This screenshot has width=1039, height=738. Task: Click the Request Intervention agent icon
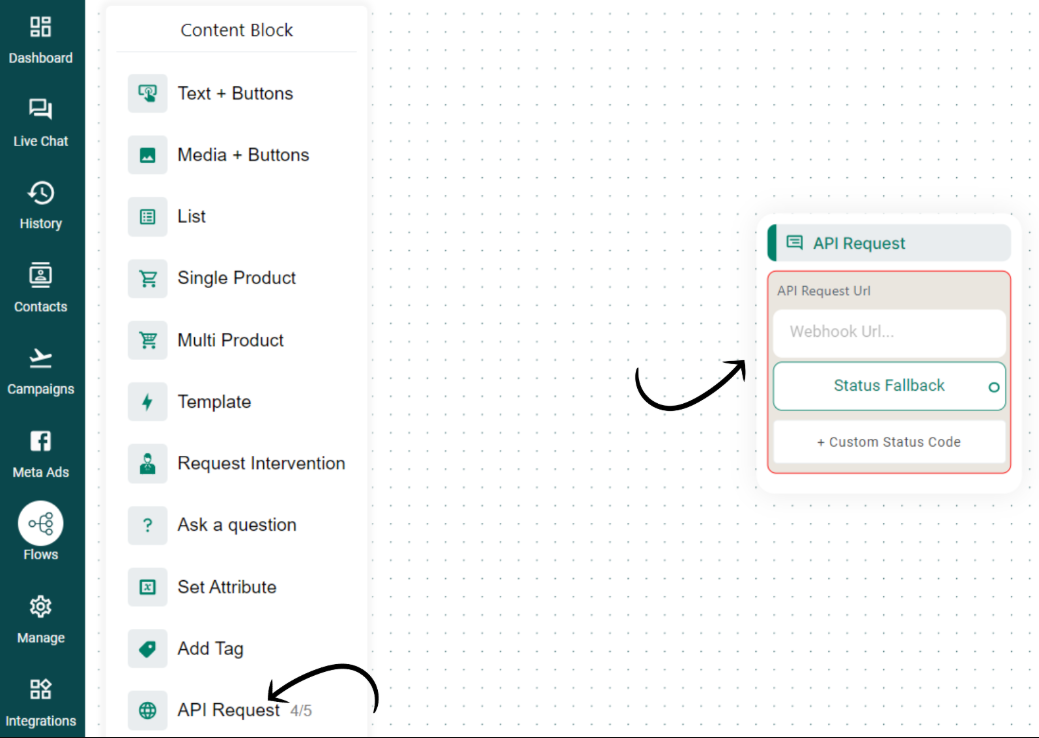point(148,463)
